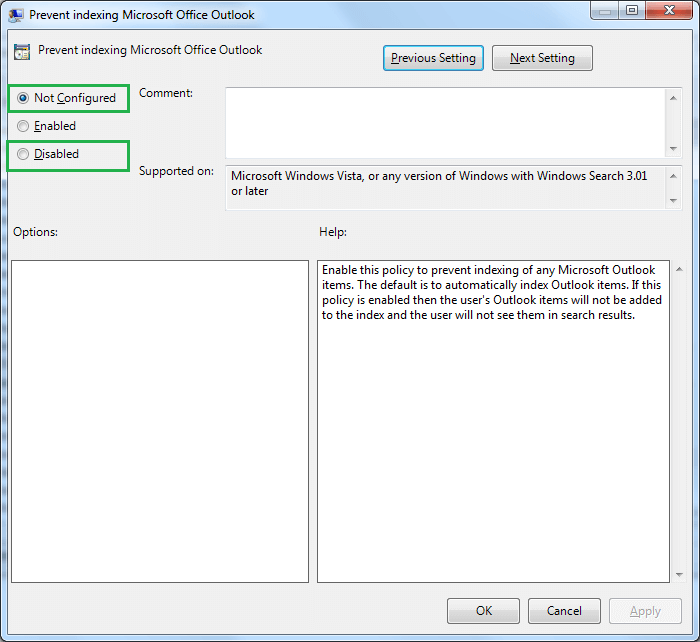Click the title bar window icon

point(16,15)
